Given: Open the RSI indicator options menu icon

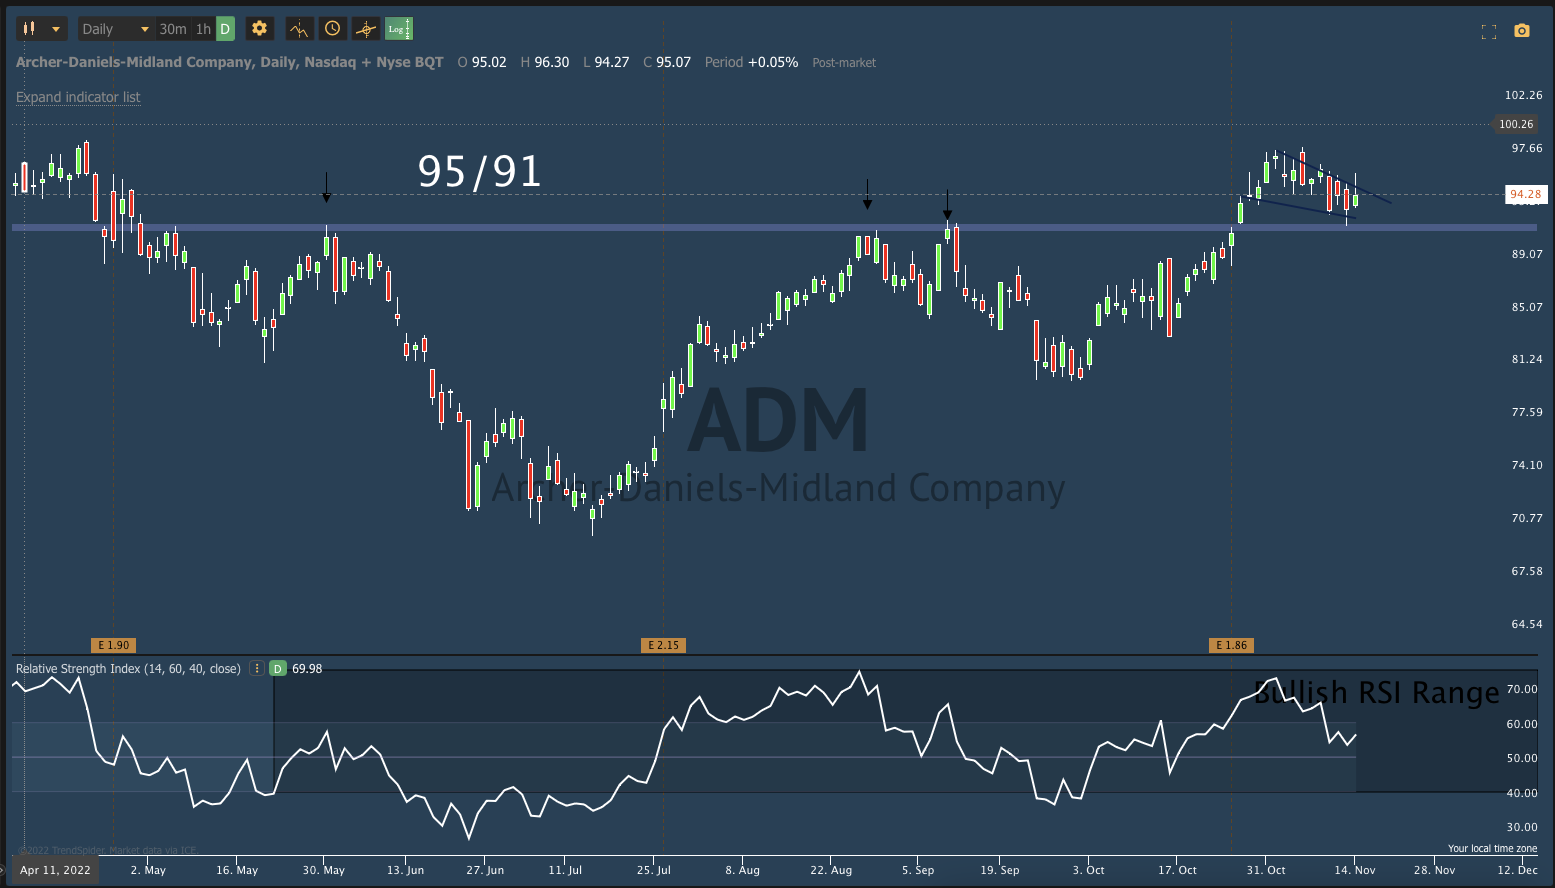Looking at the screenshot, I should 256,668.
